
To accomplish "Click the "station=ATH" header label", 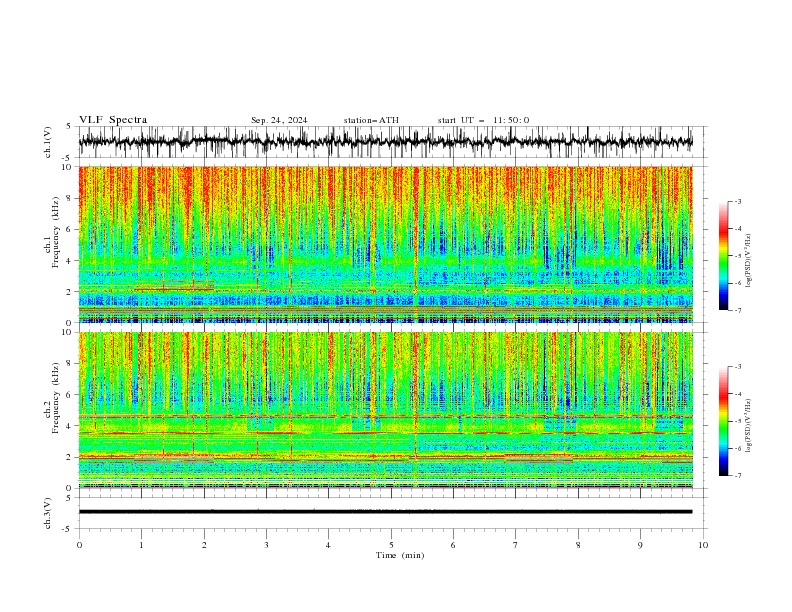I will tap(371, 120).
